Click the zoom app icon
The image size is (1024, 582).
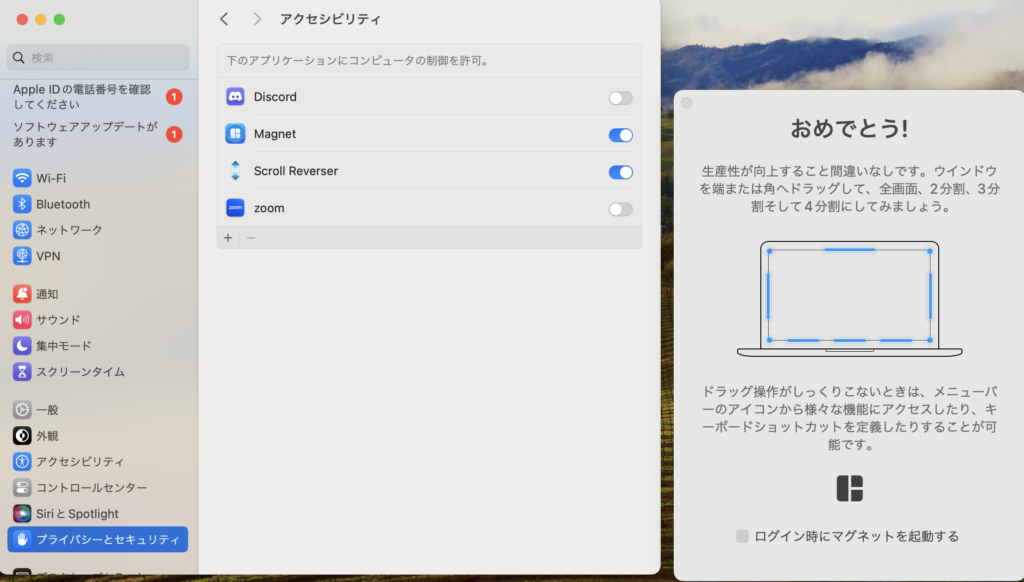pyautogui.click(x=235, y=208)
